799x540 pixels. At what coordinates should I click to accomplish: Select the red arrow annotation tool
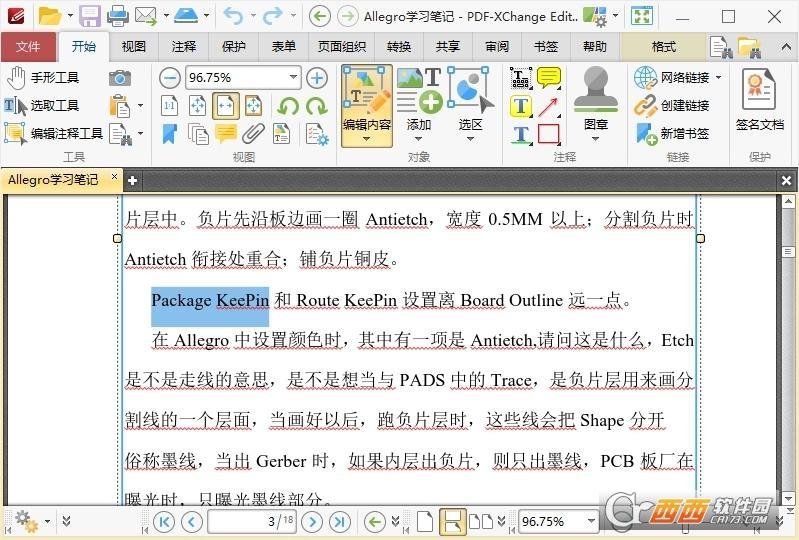pyautogui.click(x=549, y=106)
